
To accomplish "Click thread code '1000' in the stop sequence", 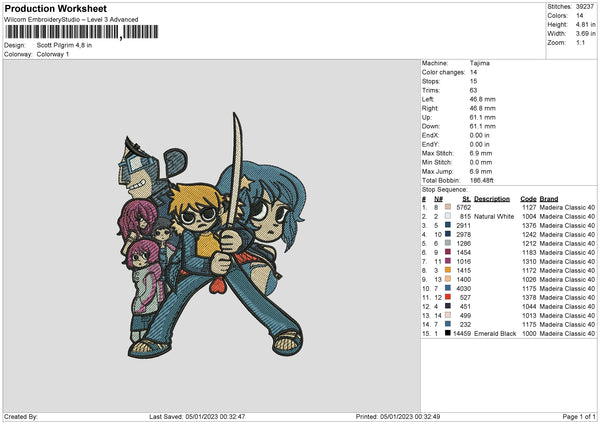I will click(529, 333).
